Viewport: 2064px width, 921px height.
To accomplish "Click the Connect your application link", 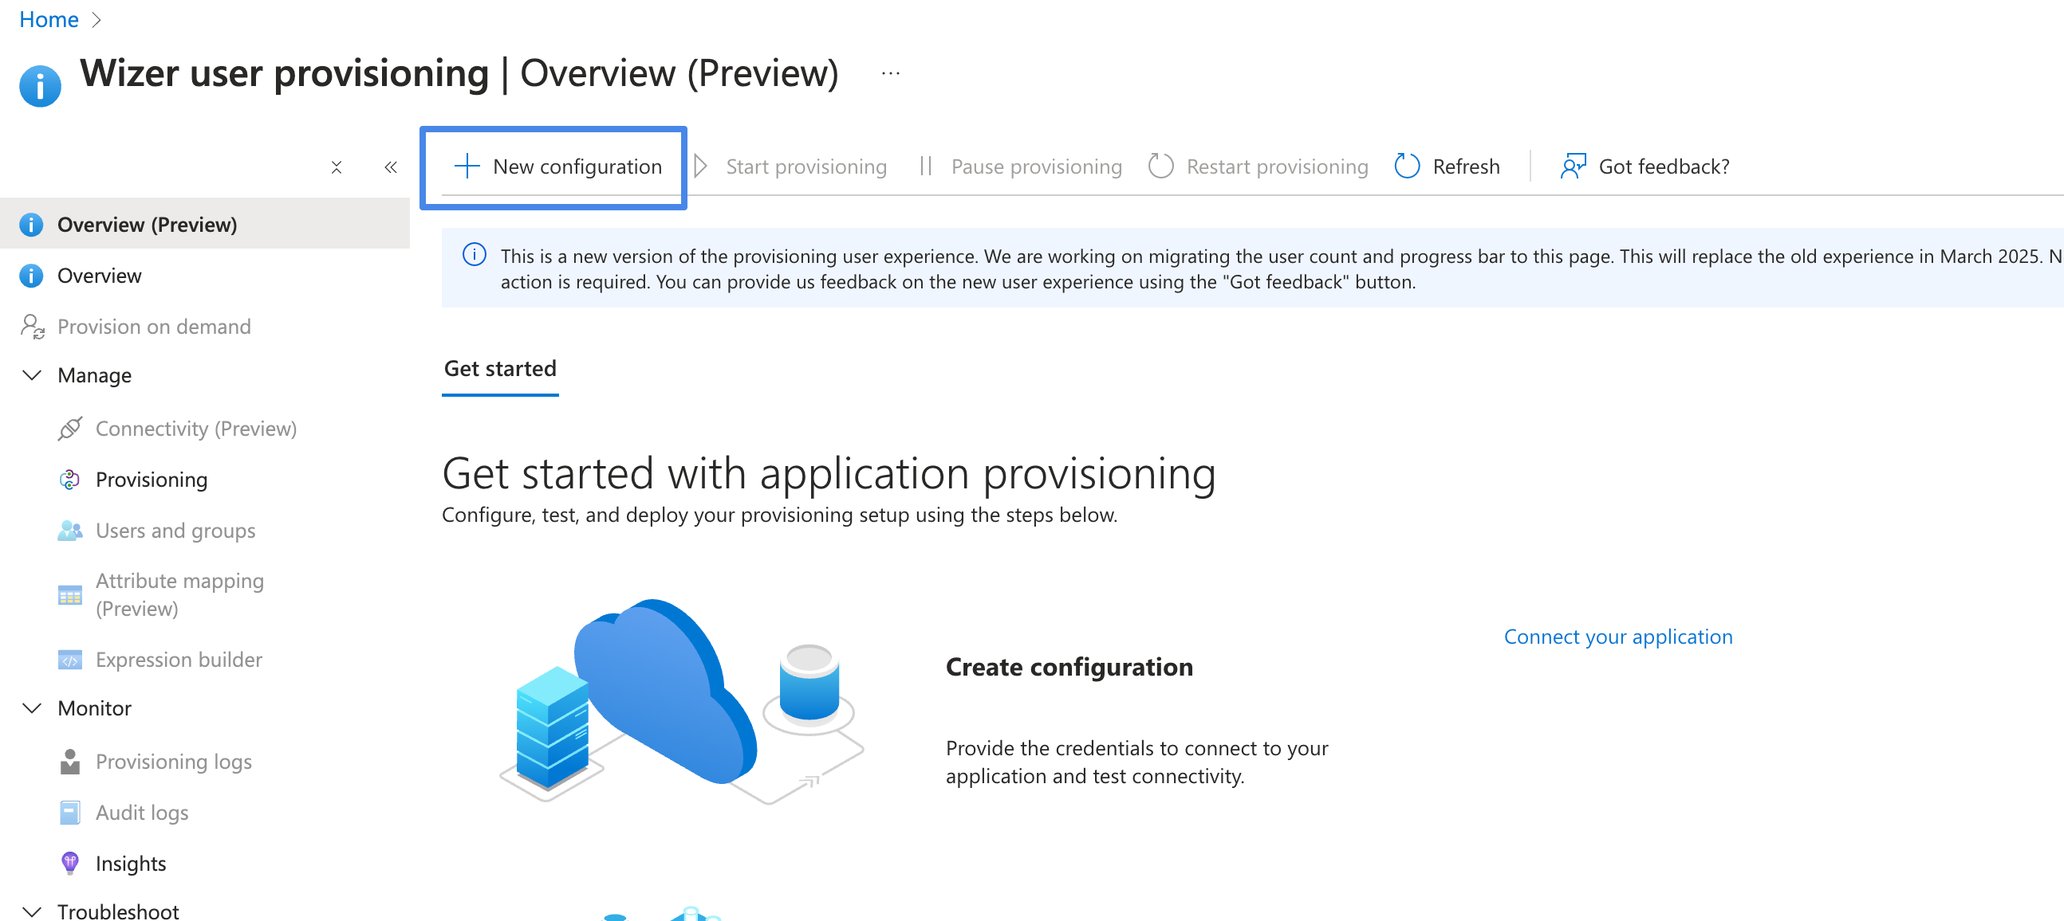I will tap(1617, 636).
